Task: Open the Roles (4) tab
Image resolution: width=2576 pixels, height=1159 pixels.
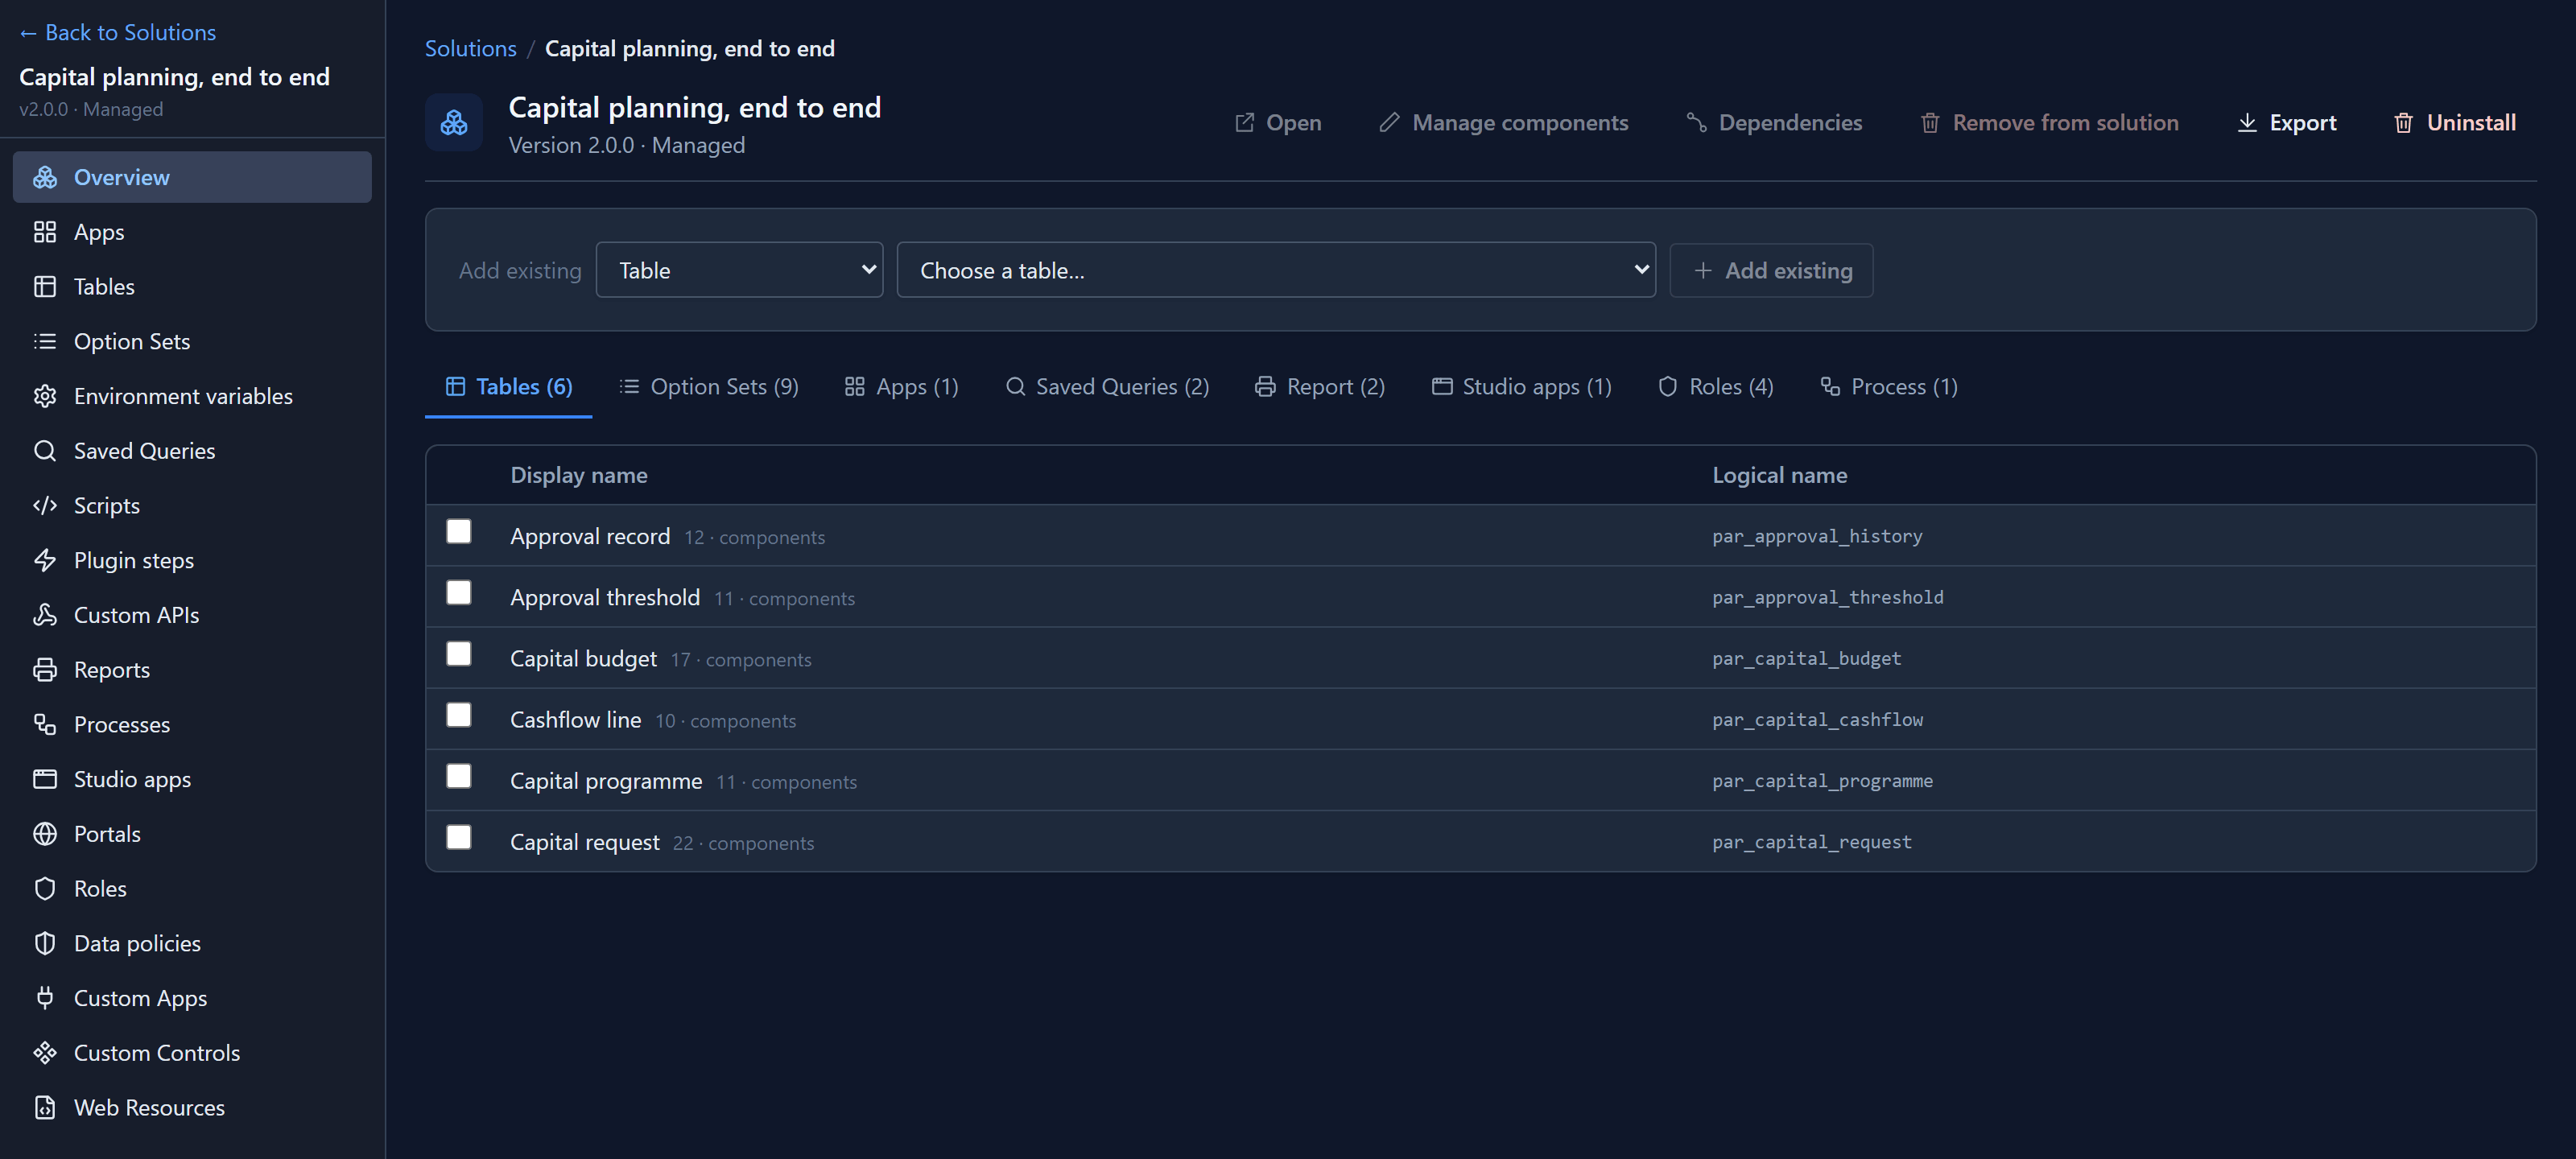Action: coord(1716,387)
